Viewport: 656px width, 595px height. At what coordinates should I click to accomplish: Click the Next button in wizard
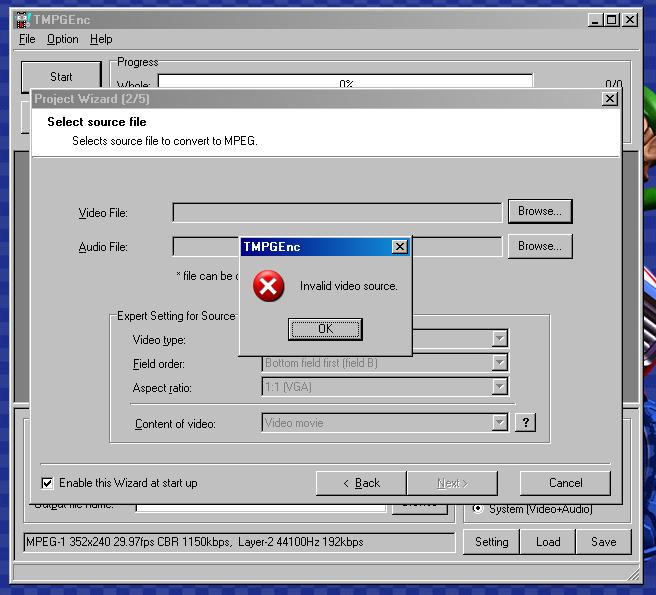coord(452,483)
